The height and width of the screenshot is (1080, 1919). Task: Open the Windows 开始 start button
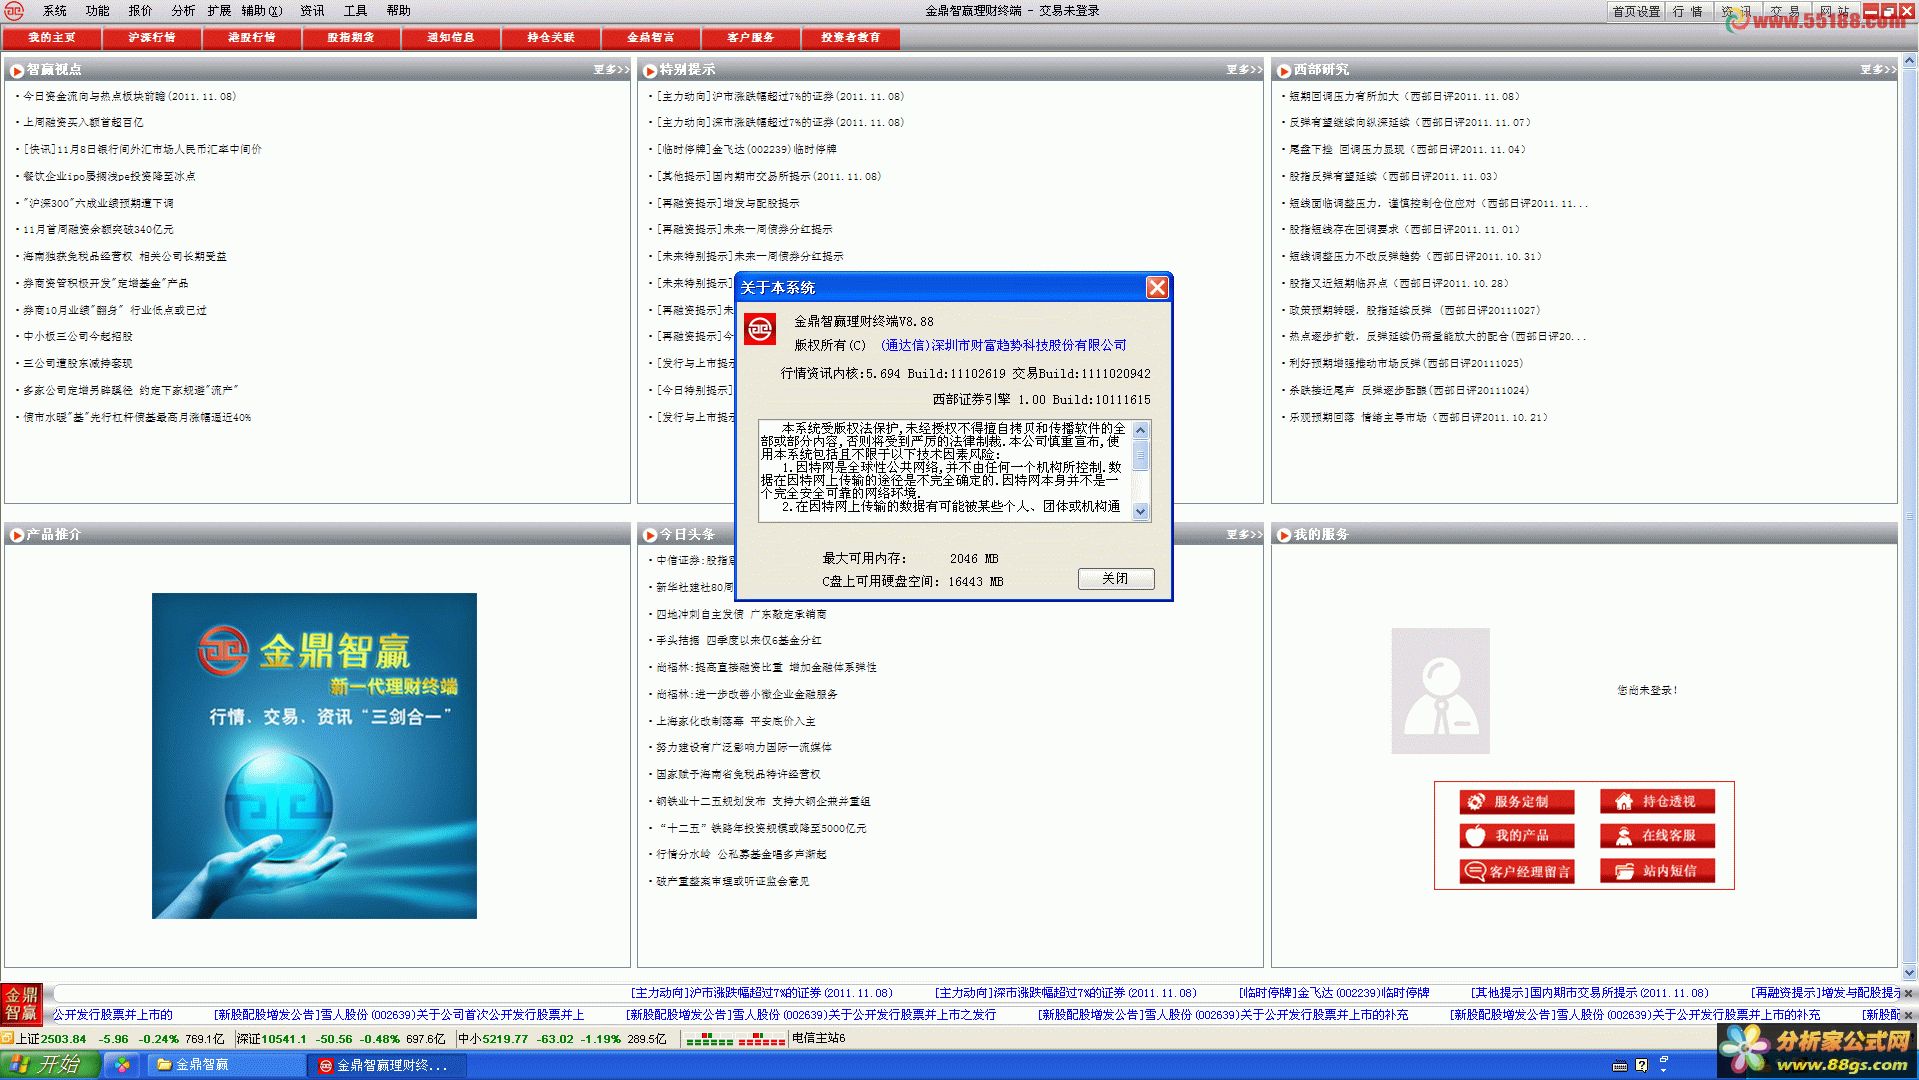(50, 1065)
